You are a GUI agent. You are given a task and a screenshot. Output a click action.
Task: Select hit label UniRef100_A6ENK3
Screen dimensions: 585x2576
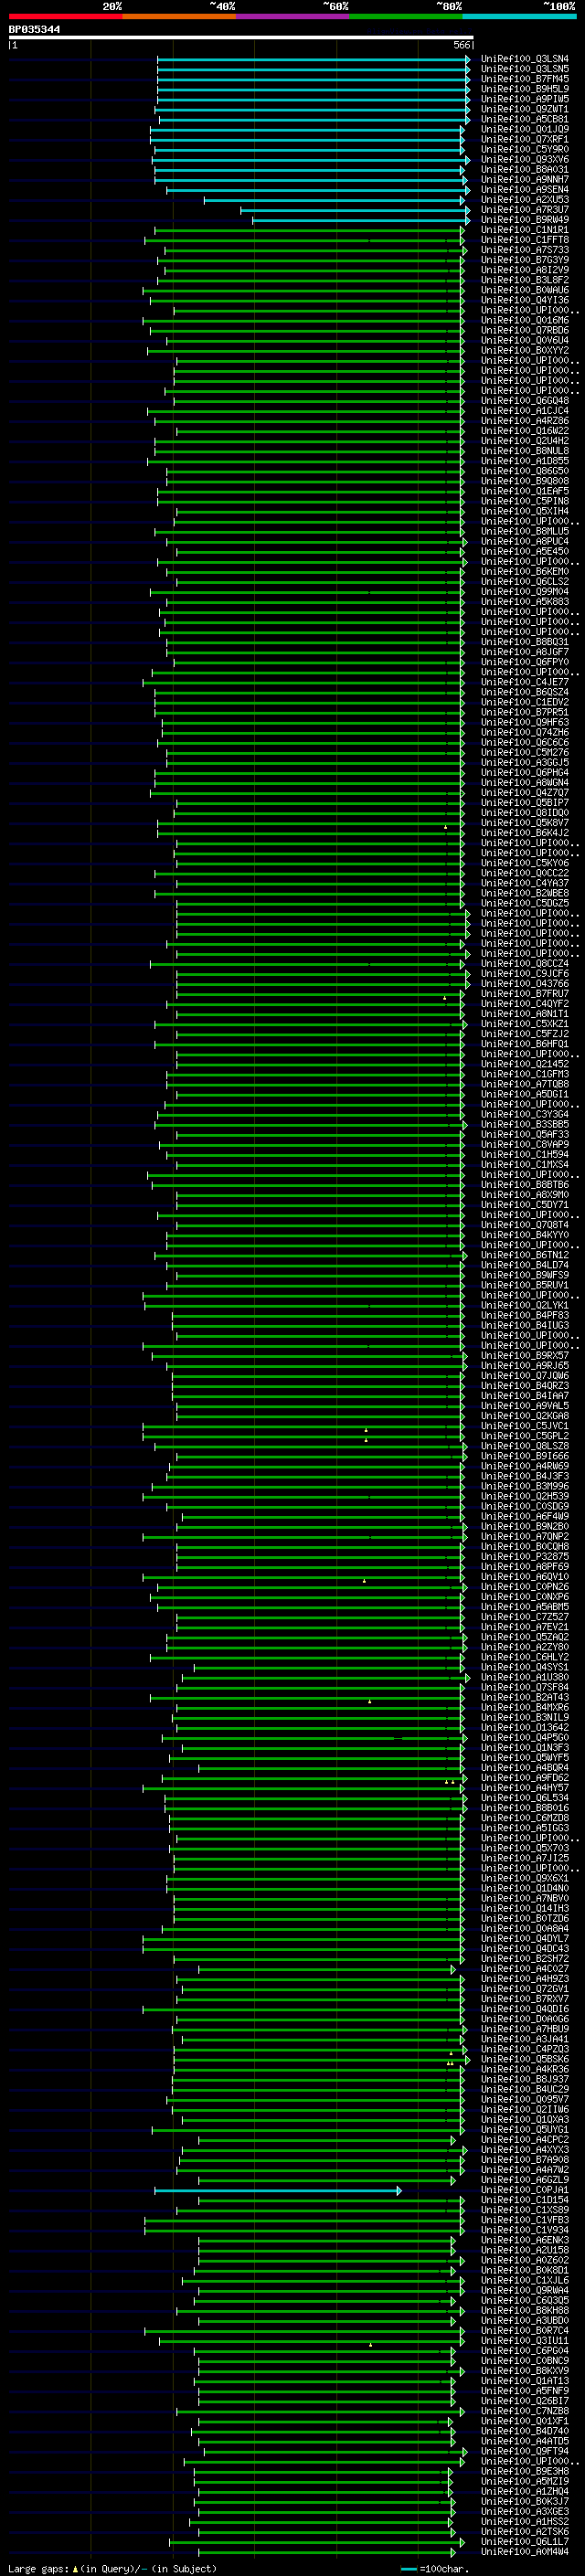(525, 2240)
